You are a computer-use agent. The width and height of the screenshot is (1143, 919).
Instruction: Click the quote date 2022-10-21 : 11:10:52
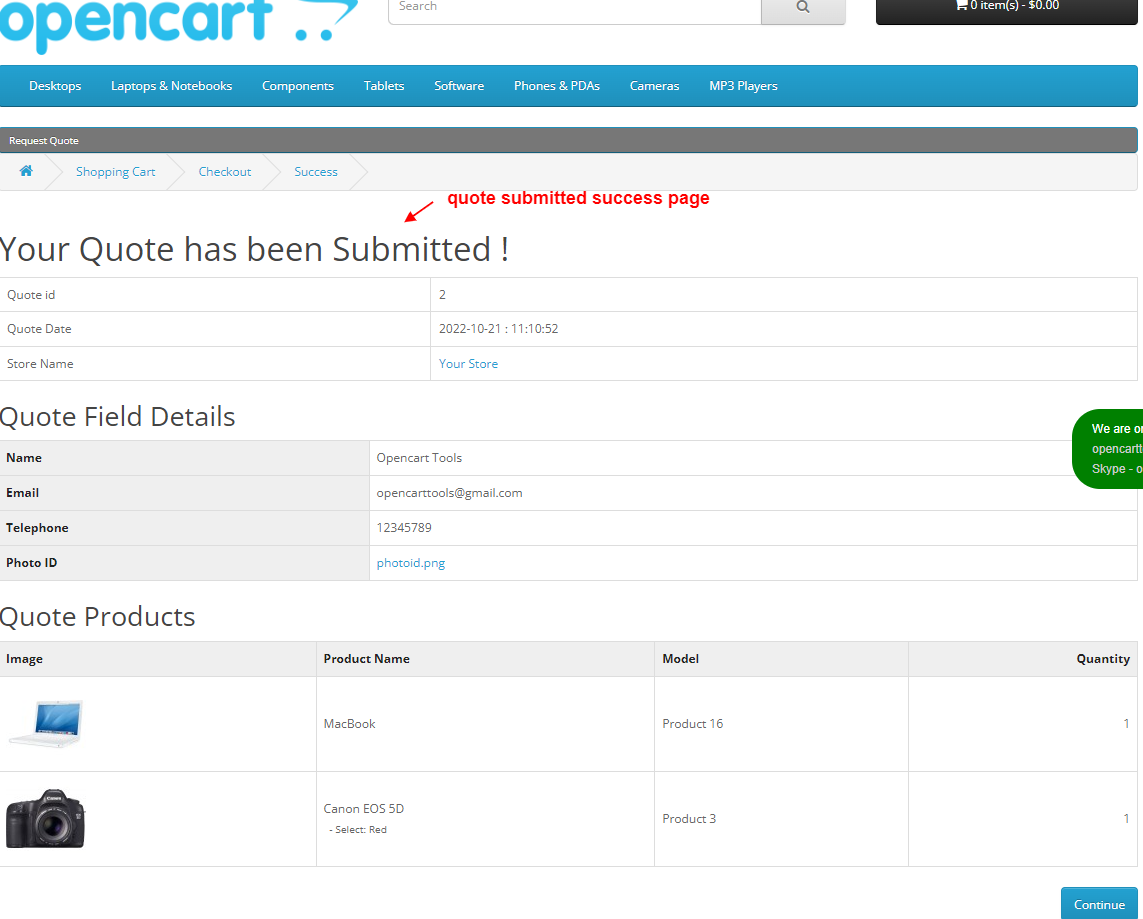[x=499, y=329]
